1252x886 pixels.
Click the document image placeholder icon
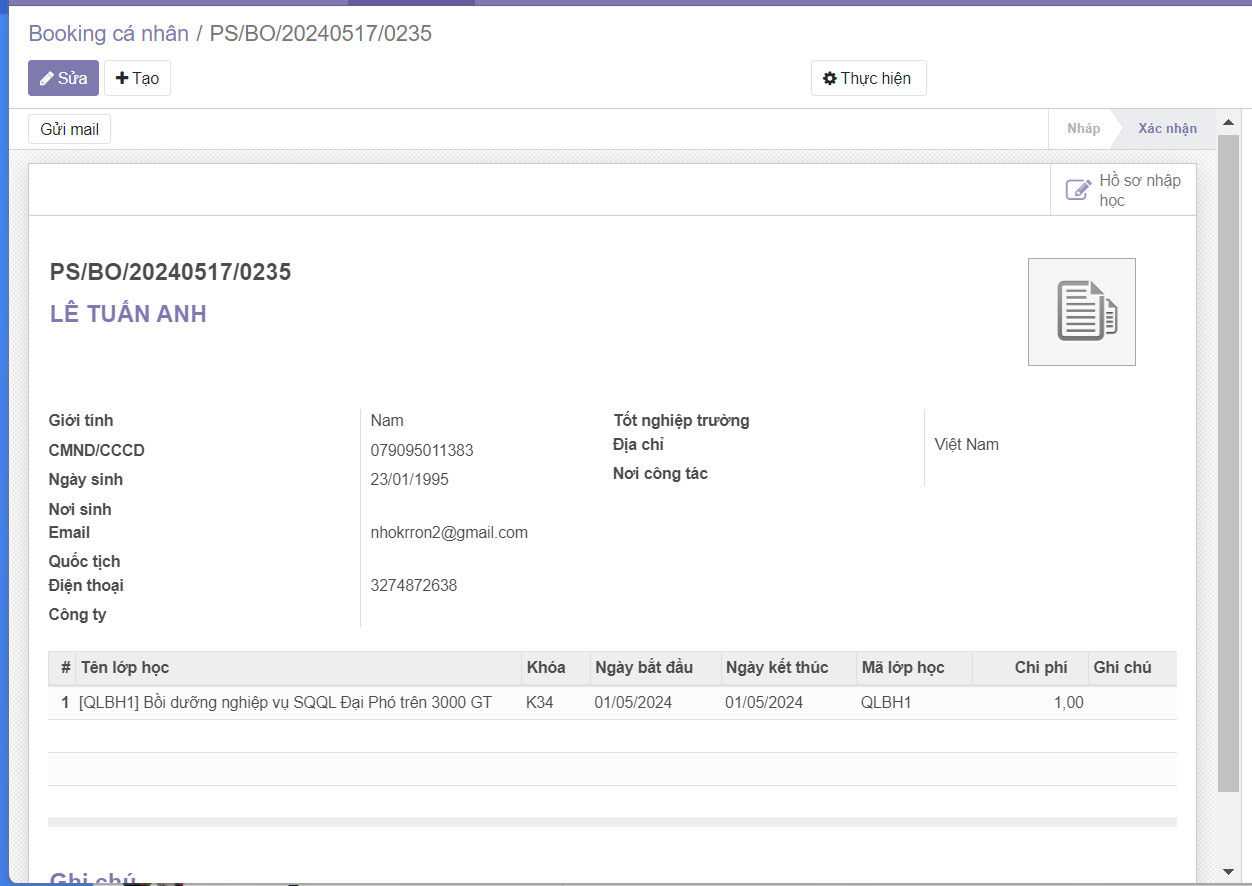click(1082, 312)
